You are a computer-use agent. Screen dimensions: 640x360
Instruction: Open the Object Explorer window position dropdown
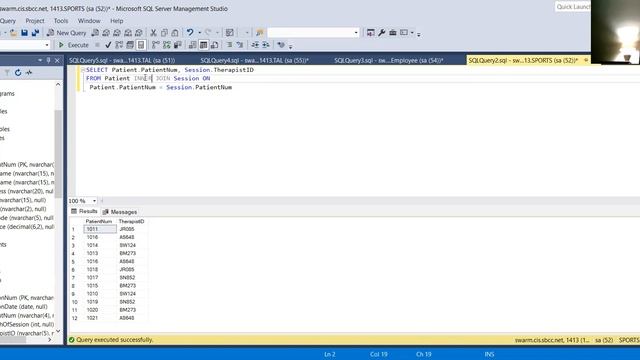pos(40,60)
